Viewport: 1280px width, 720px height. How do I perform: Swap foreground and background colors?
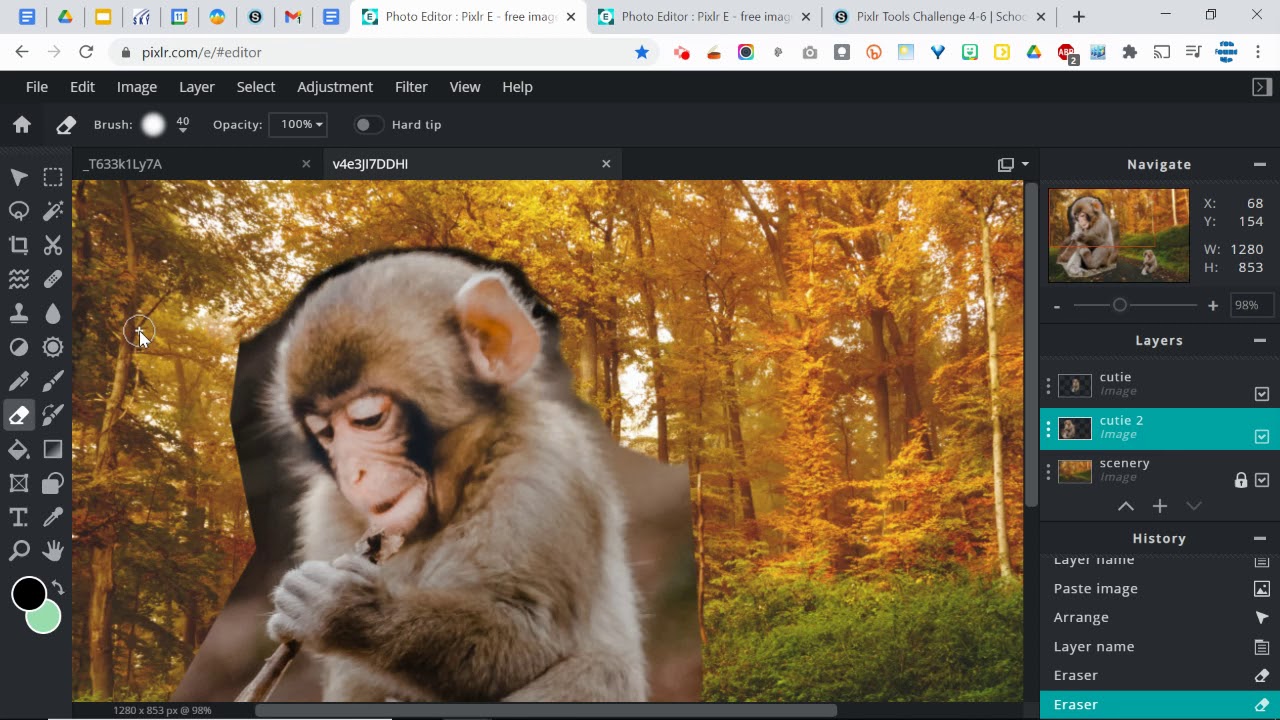(57, 588)
